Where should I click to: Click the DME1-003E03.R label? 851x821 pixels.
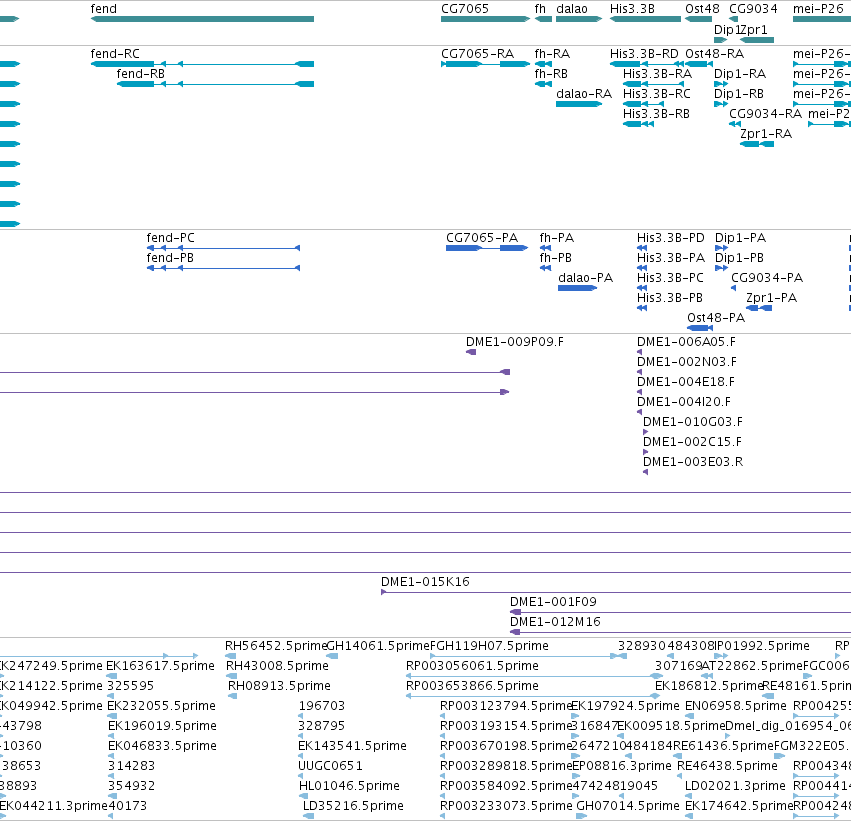point(693,462)
